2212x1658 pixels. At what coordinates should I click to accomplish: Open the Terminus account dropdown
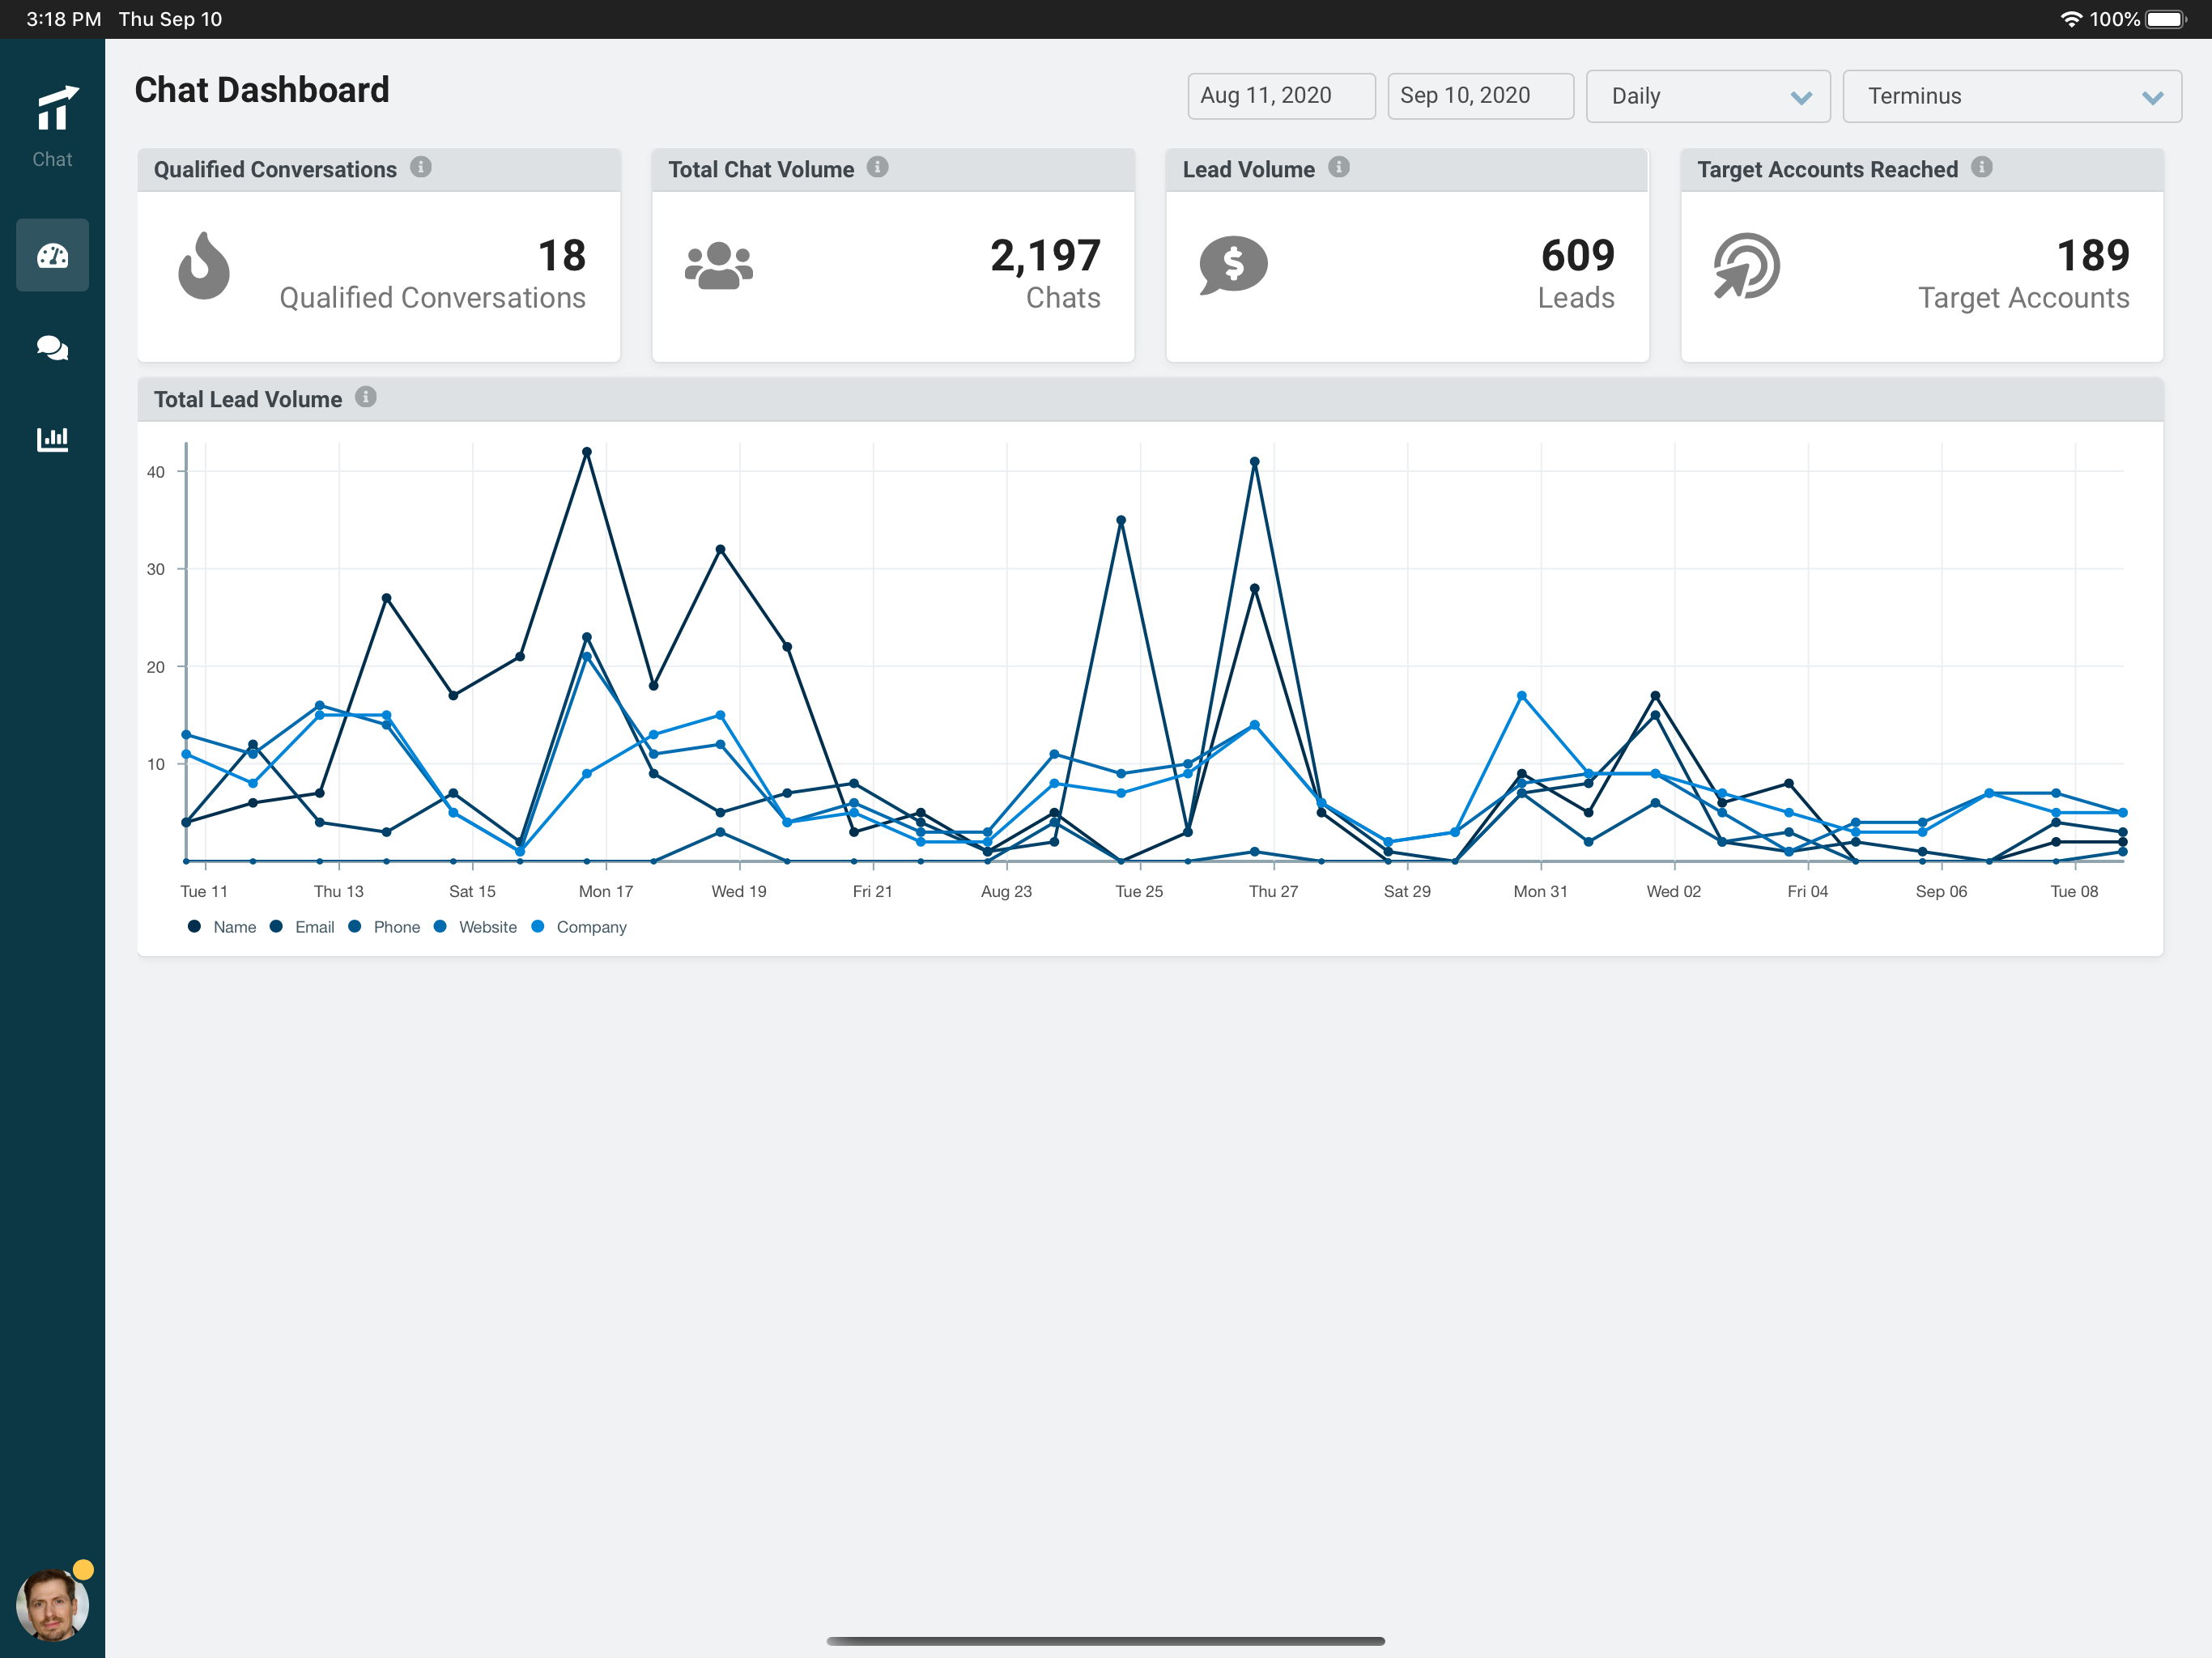point(2011,96)
